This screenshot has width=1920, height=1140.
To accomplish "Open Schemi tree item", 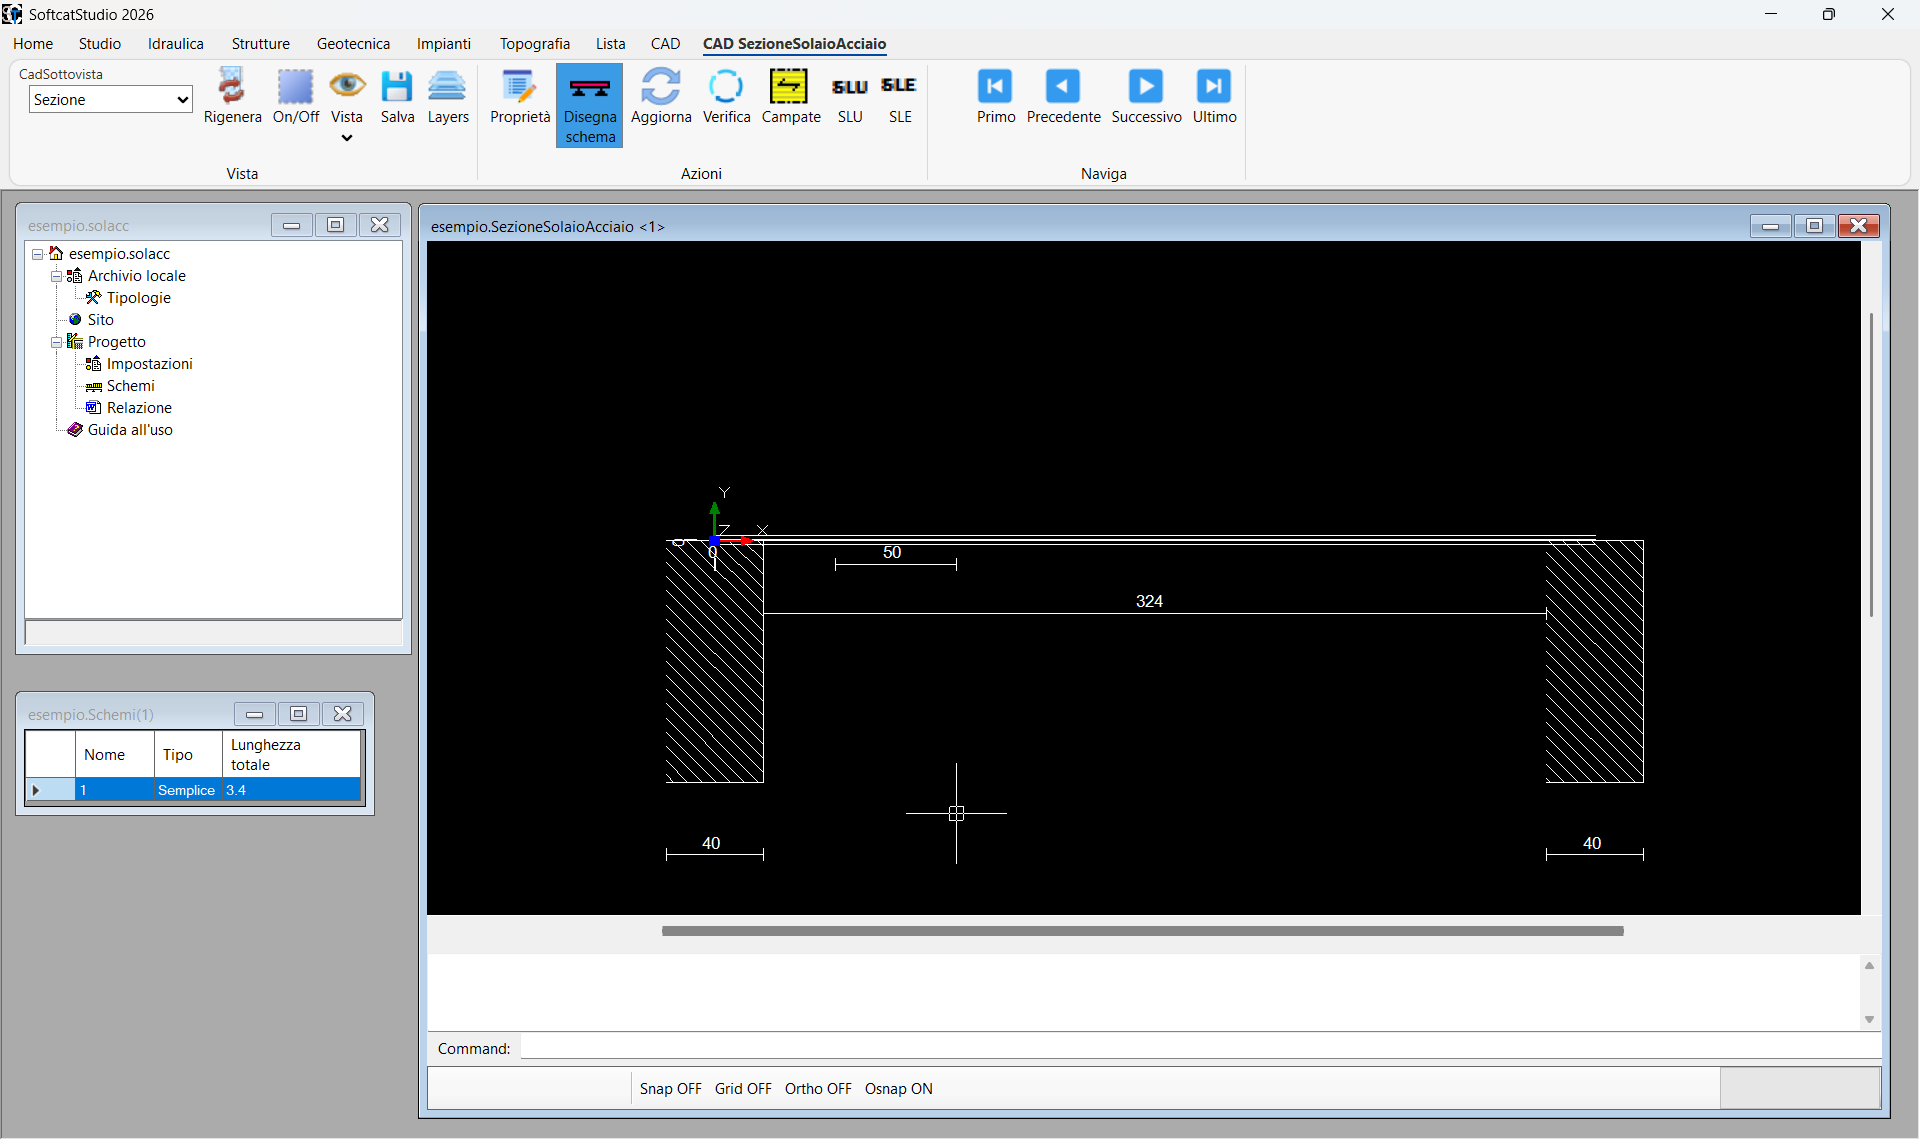I will [130, 386].
